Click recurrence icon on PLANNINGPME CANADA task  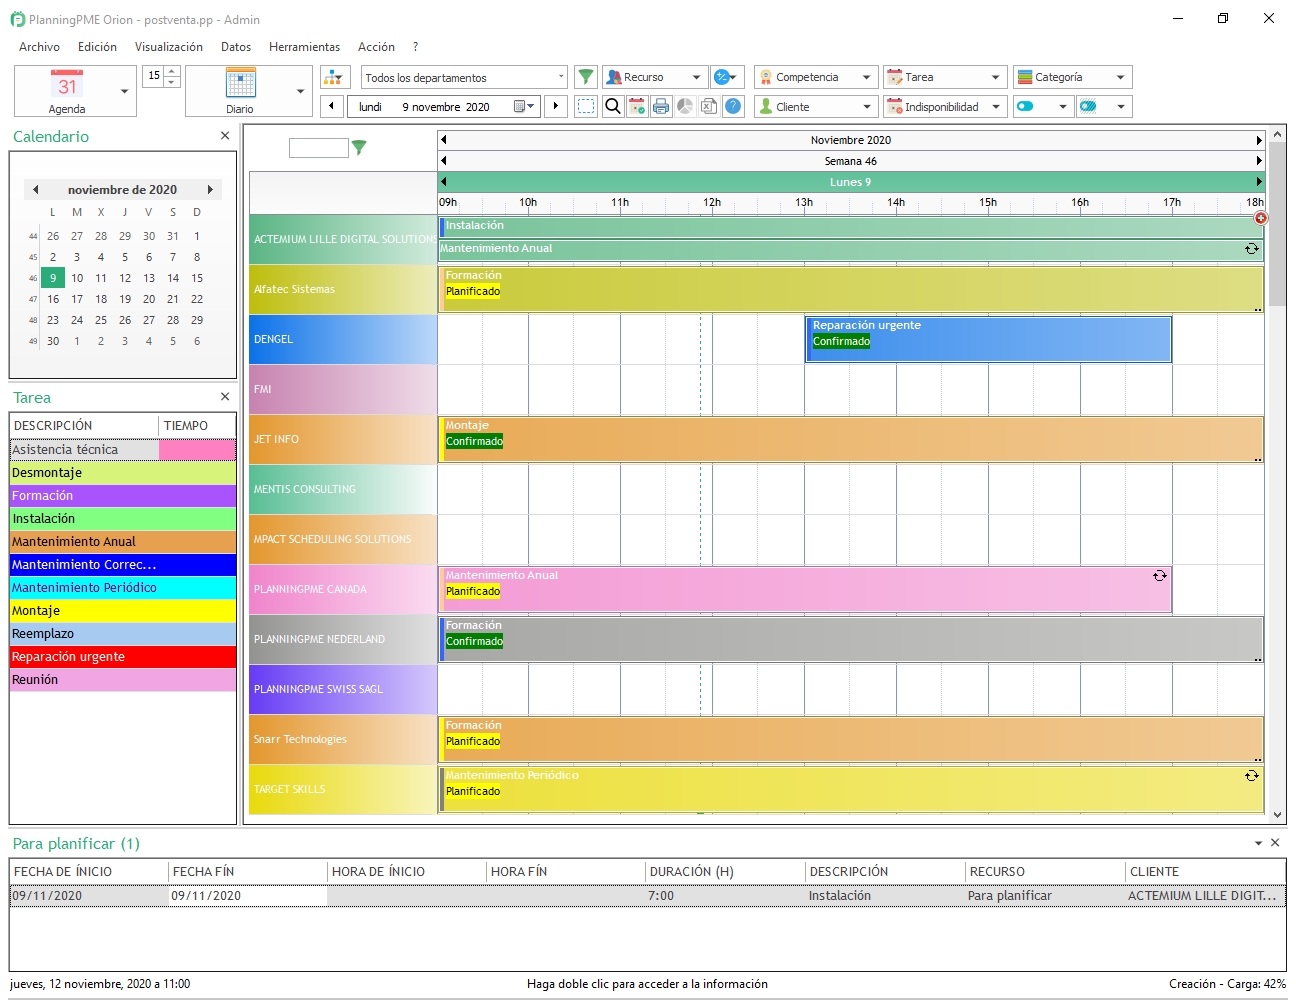1160,576
